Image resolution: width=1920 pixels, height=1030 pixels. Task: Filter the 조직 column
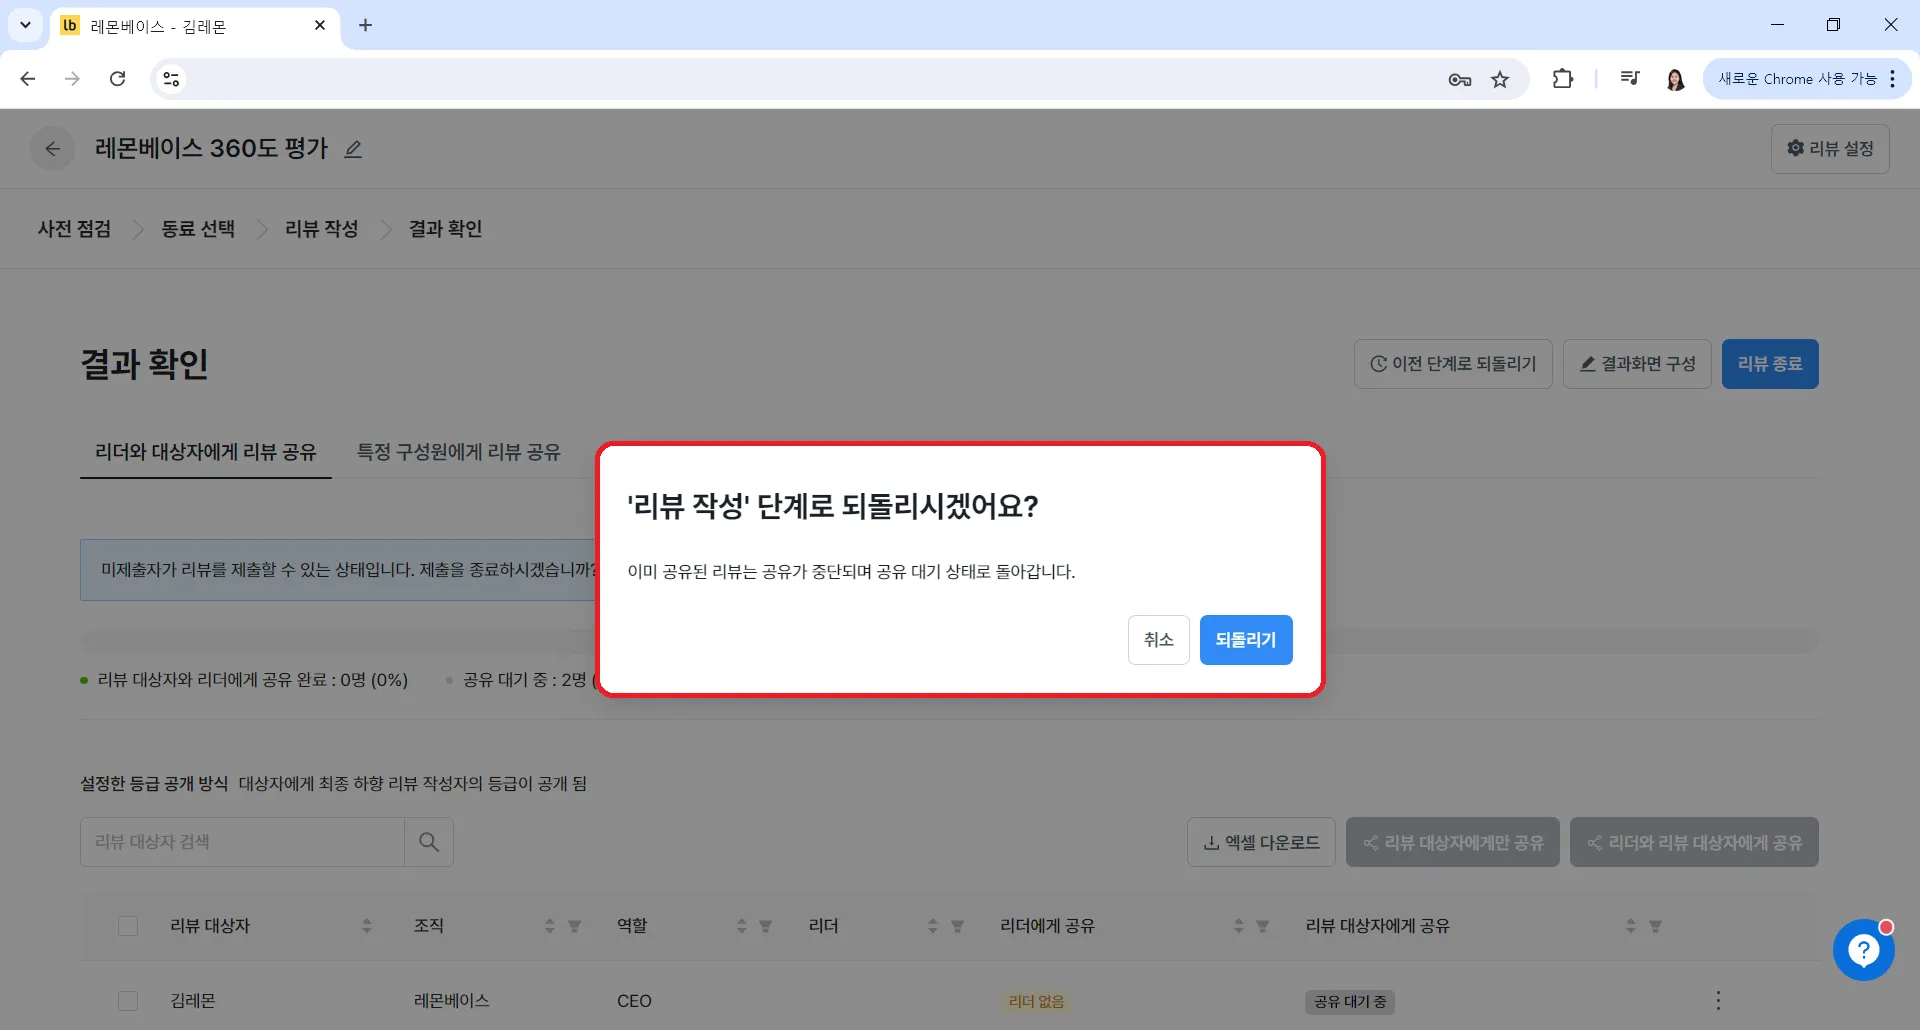click(574, 927)
